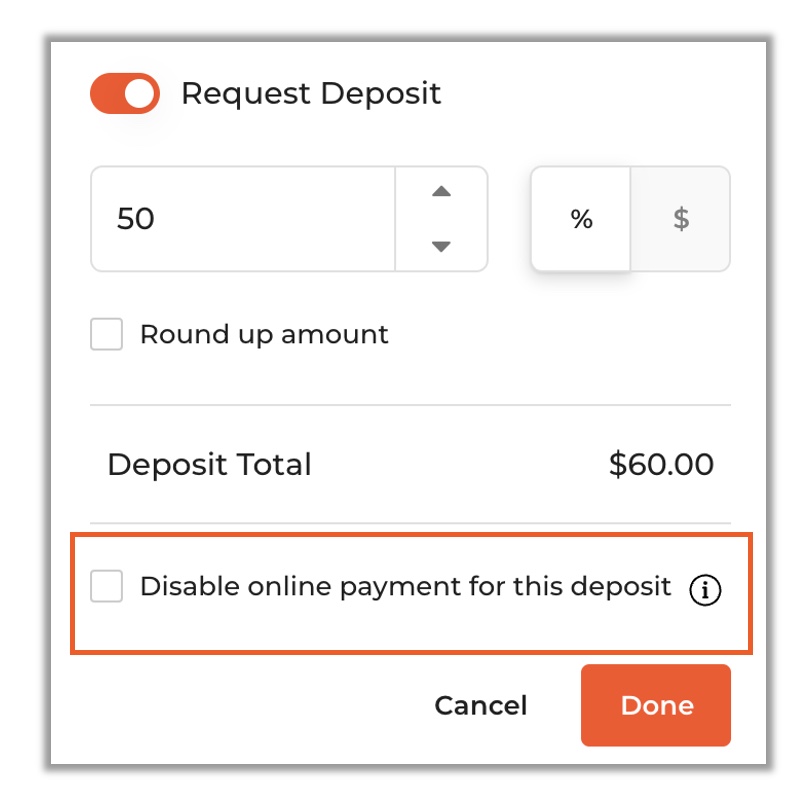This screenshot has height=798, width=806.
Task: Dismiss the dialog with Cancel
Action: click(x=481, y=705)
